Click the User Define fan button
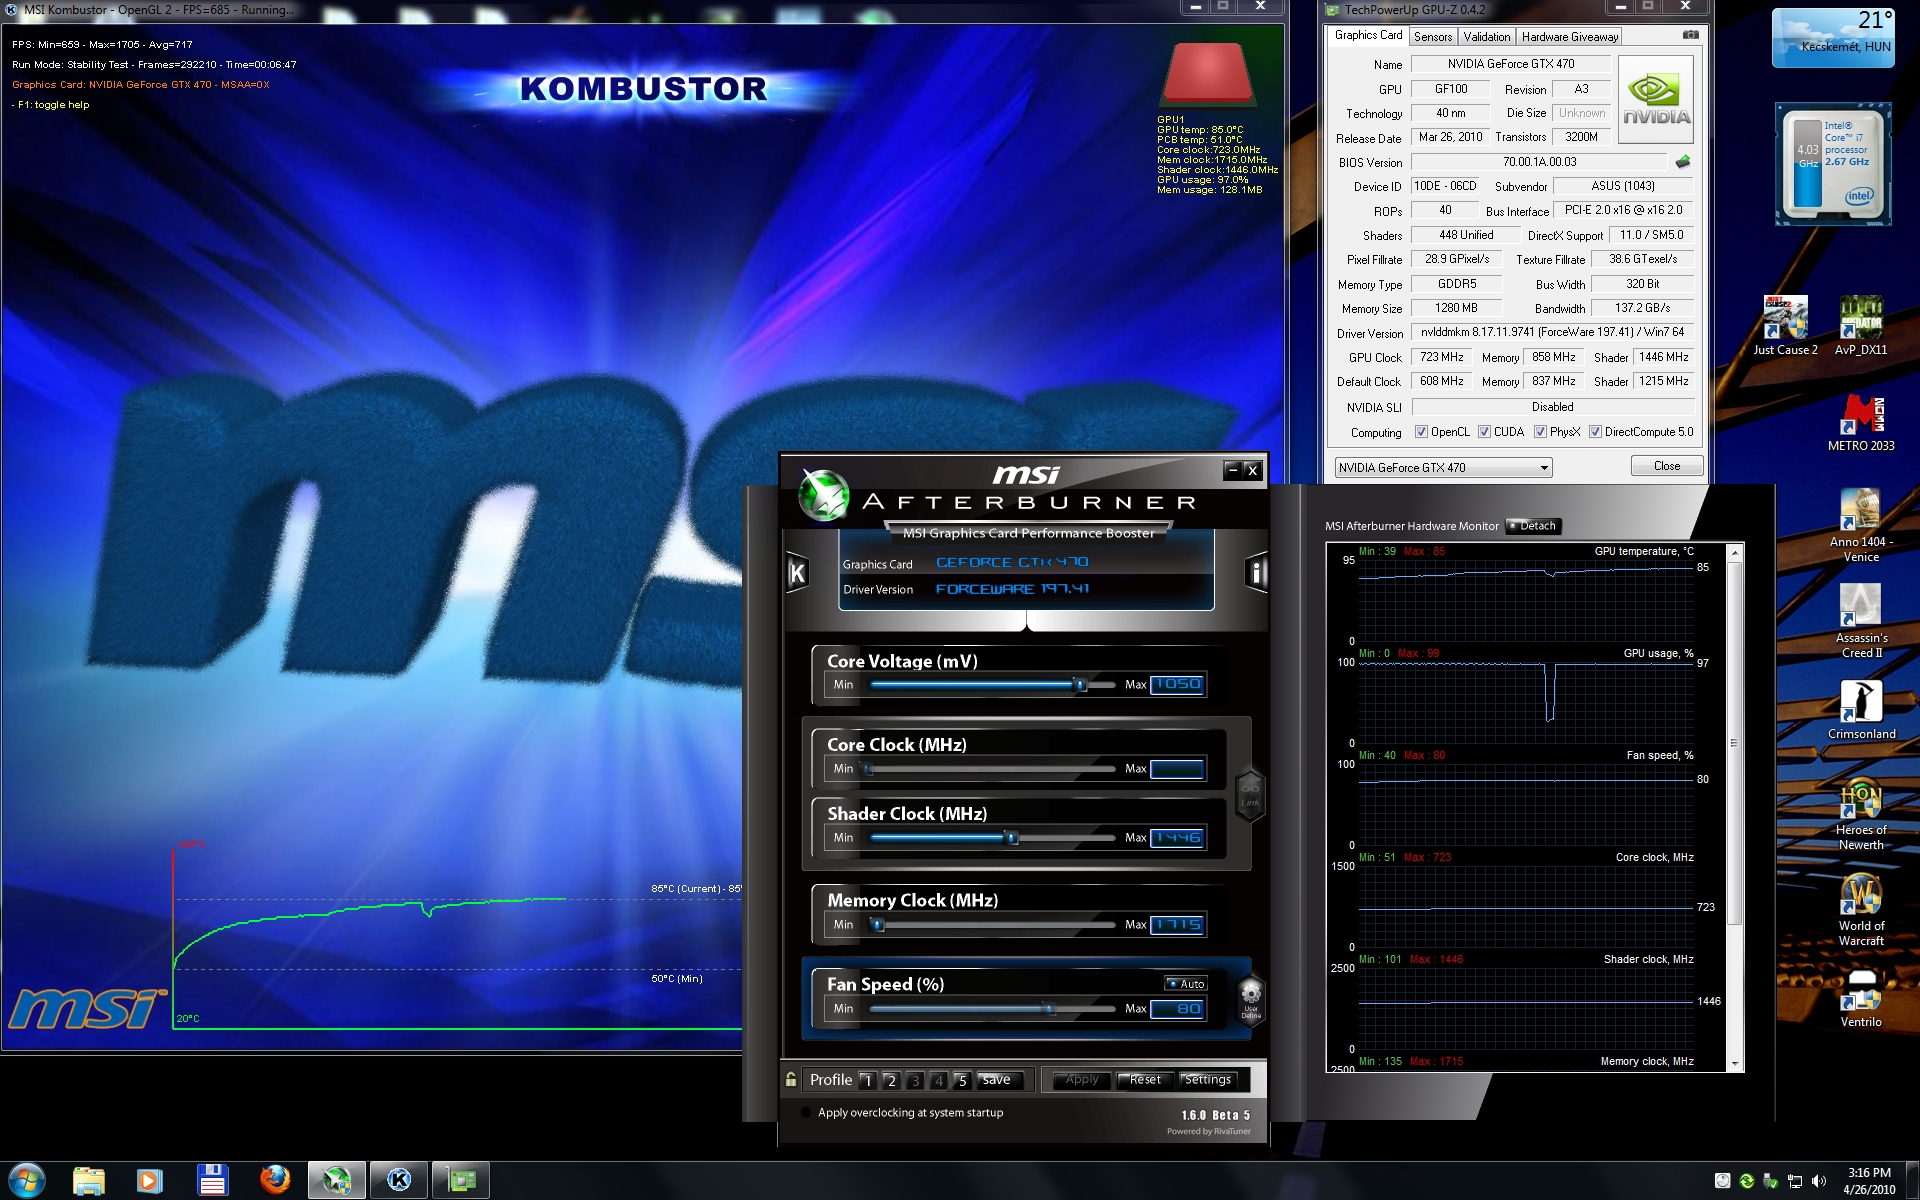Viewport: 1920px width, 1200px height. [x=1251, y=1000]
